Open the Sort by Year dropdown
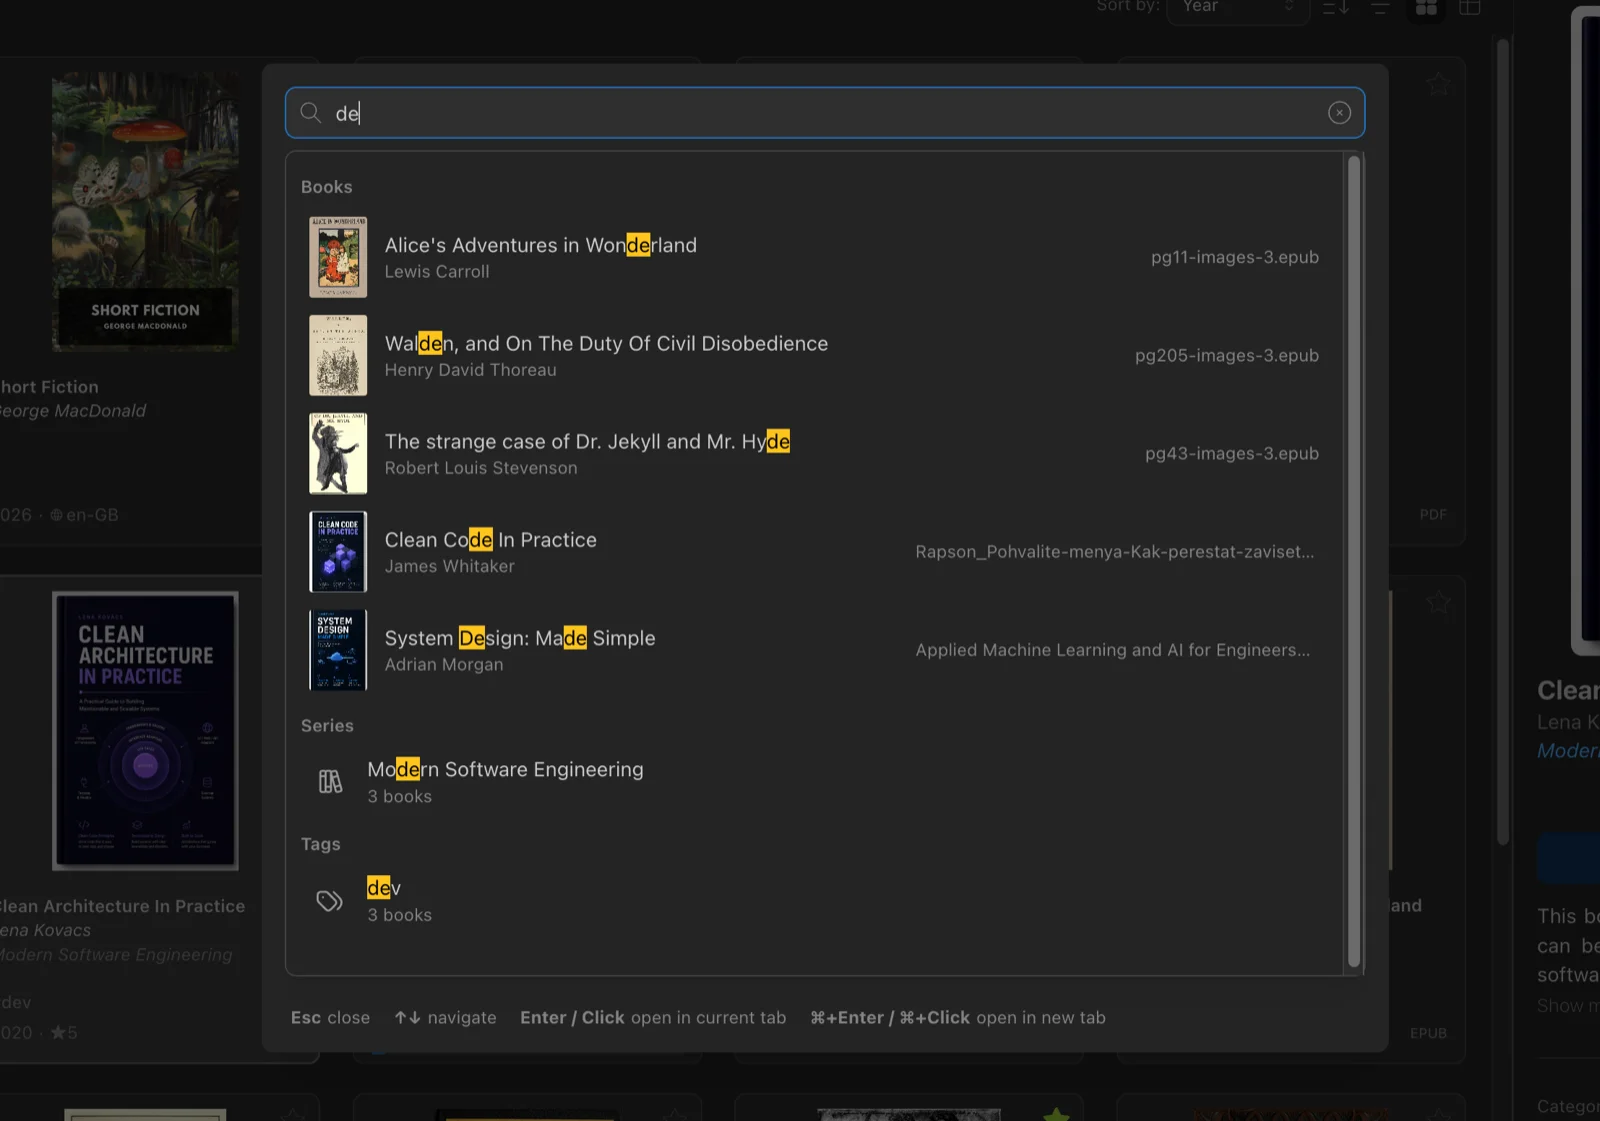The width and height of the screenshot is (1600, 1121). (1238, 8)
